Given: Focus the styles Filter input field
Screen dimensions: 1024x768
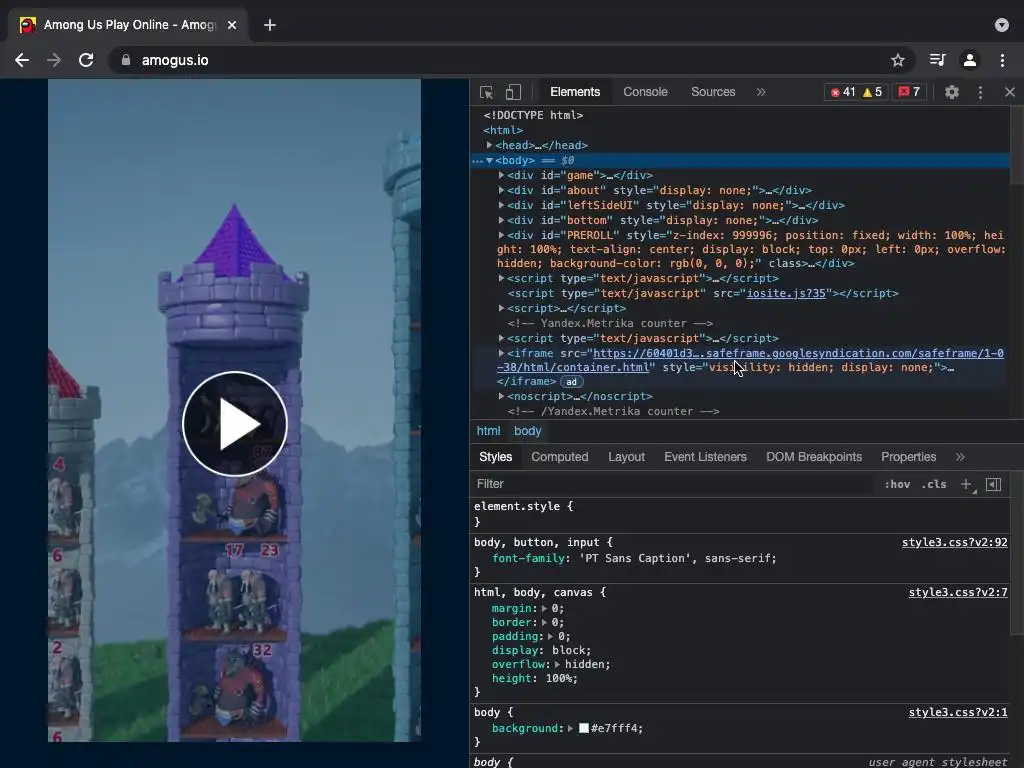Looking at the screenshot, I should pyautogui.click(x=673, y=484).
